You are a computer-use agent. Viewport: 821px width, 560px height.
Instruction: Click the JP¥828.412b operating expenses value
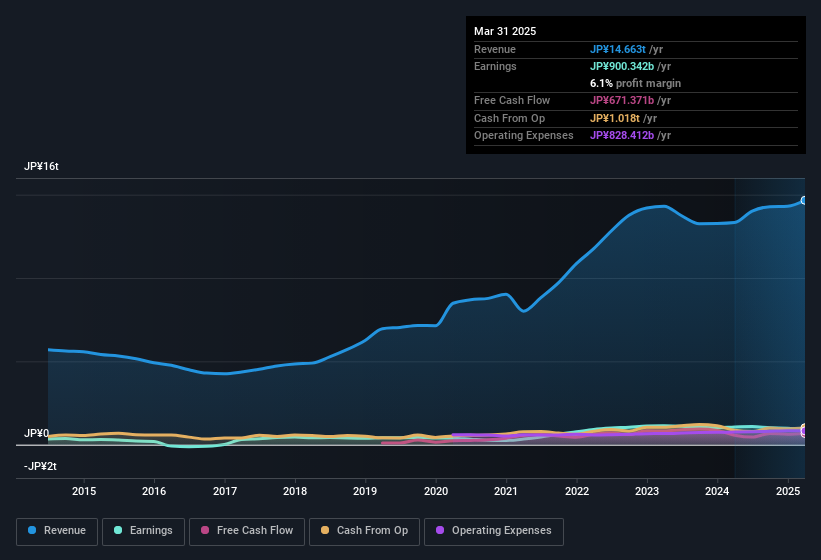click(622, 136)
